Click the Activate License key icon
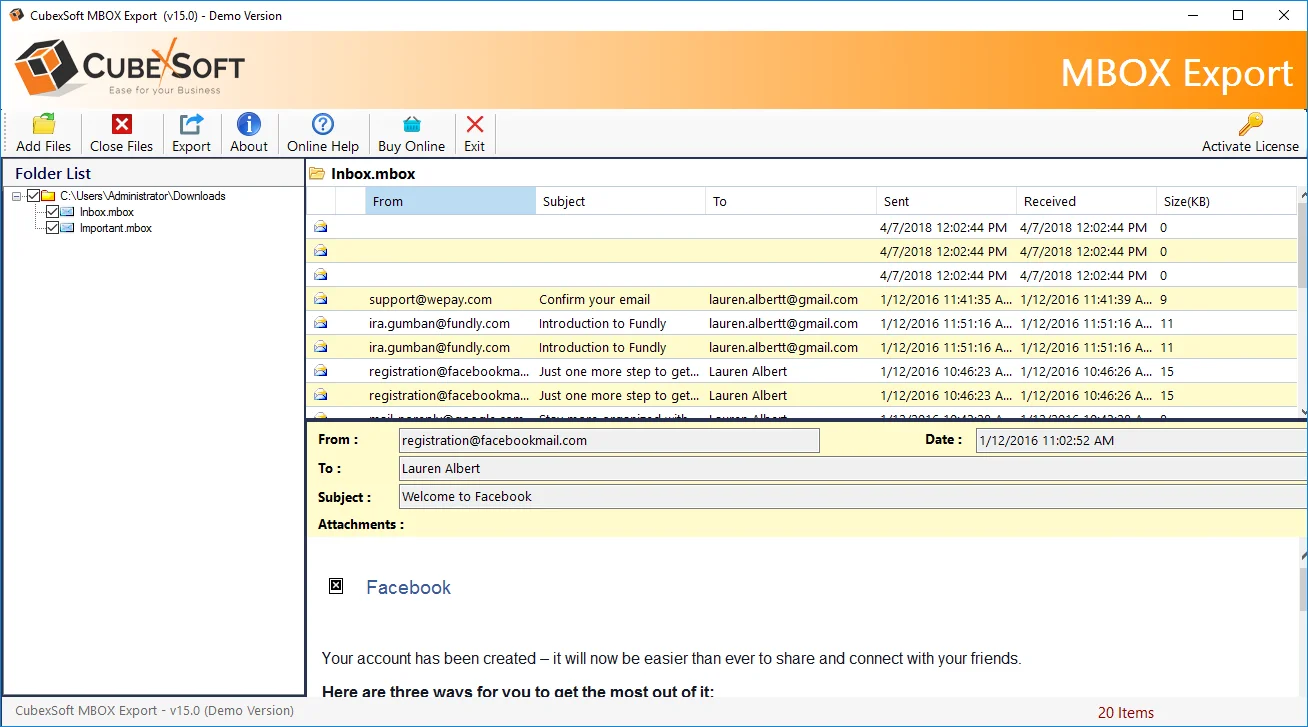This screenshot has height=727, width=1308. click(1250, 124)
